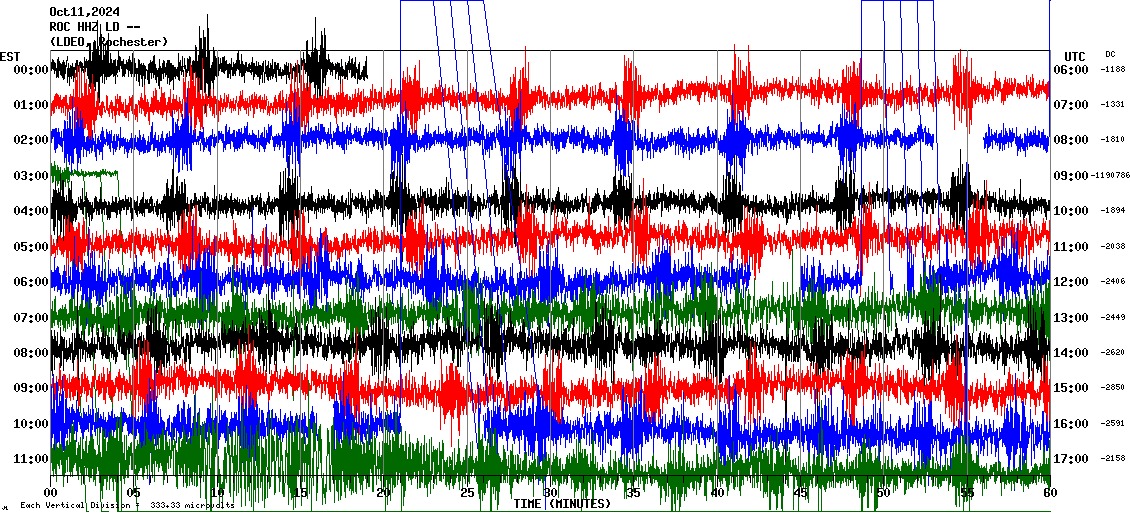Click the "35" minute tick label
The height and width of the screenshot is (519, 1130).
point(633,493)
